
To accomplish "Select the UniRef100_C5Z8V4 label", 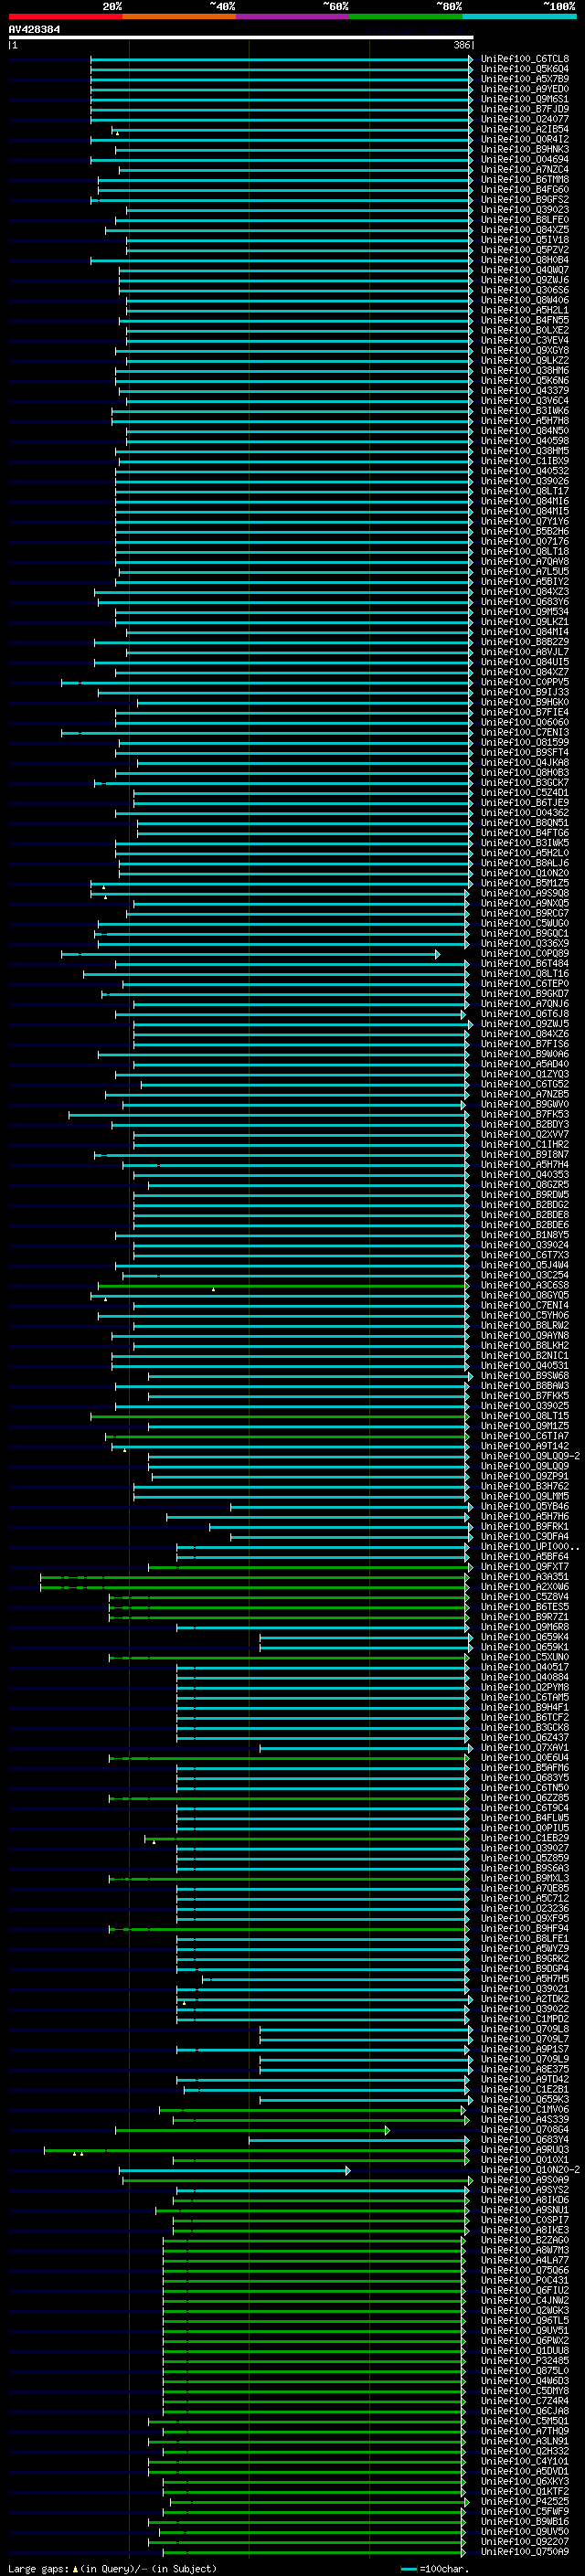I will 524,1597.
